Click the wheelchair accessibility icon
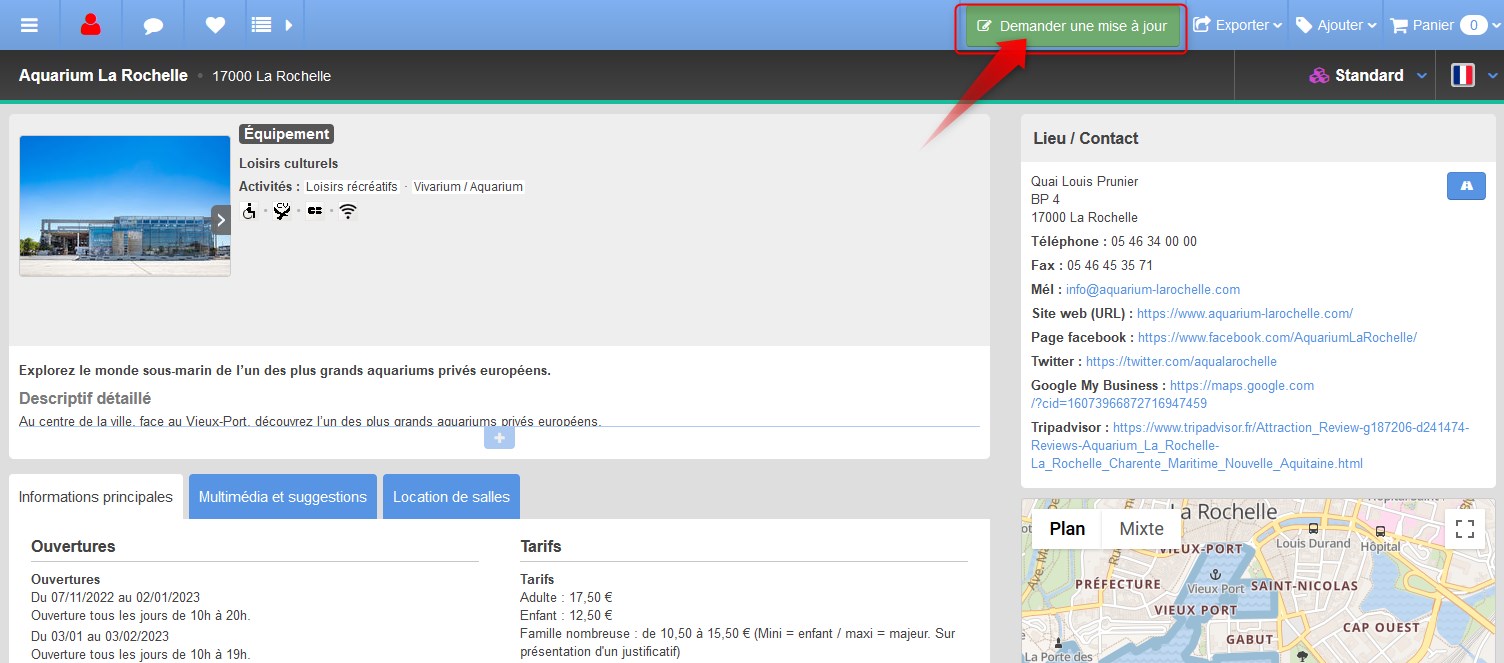 [x=249, y=211]
